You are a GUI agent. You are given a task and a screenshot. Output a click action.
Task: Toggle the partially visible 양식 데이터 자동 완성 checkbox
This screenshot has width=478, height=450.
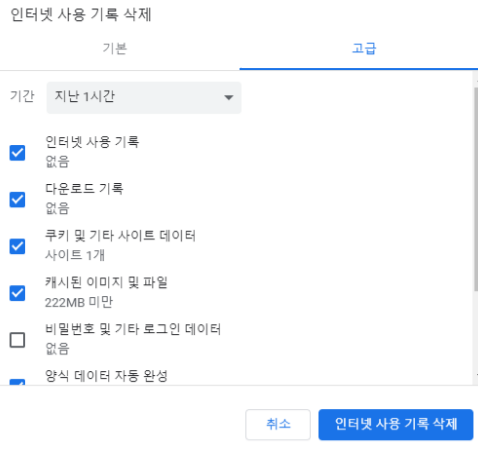(17, 382)
